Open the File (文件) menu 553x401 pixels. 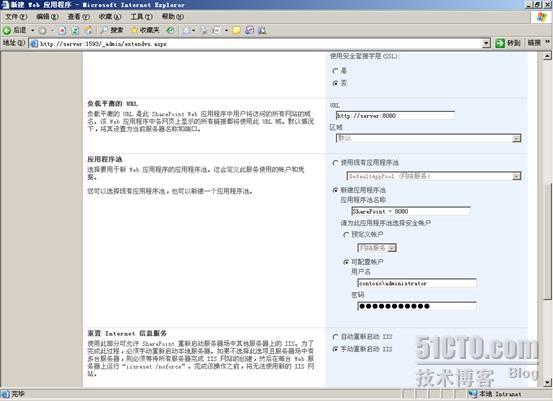[16, 17]
